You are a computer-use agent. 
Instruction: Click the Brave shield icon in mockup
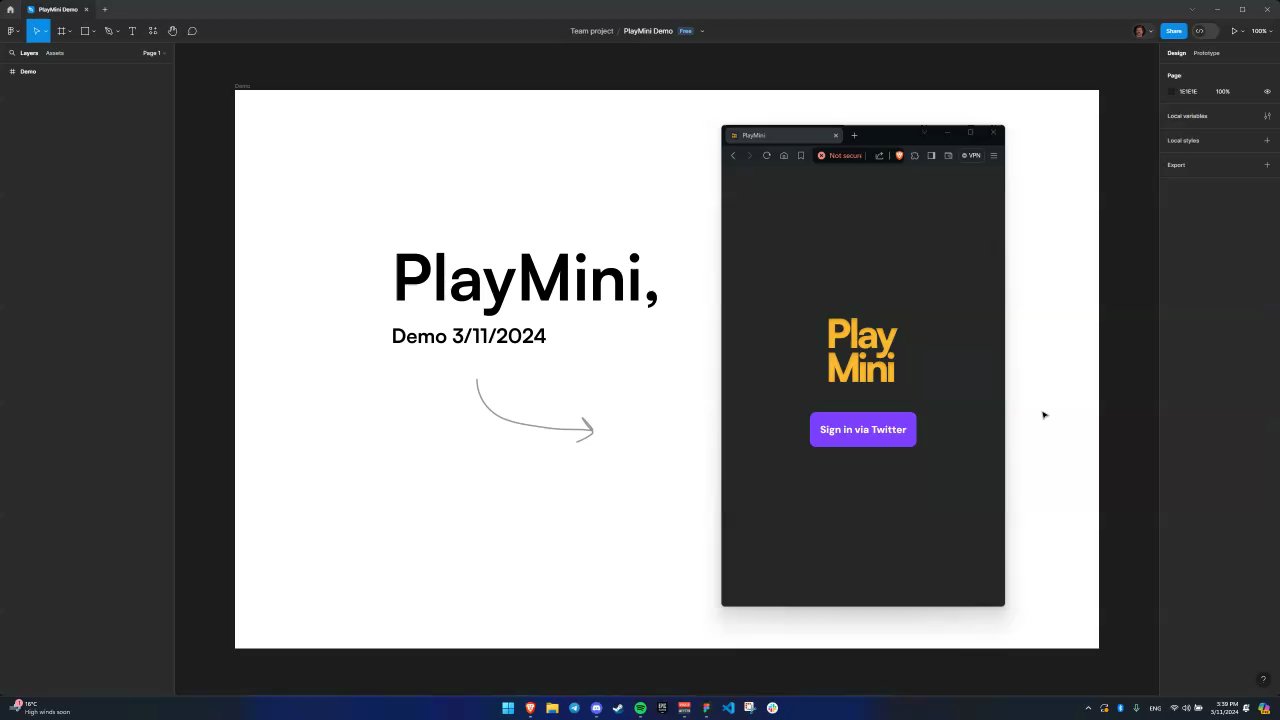pos(899,155)
